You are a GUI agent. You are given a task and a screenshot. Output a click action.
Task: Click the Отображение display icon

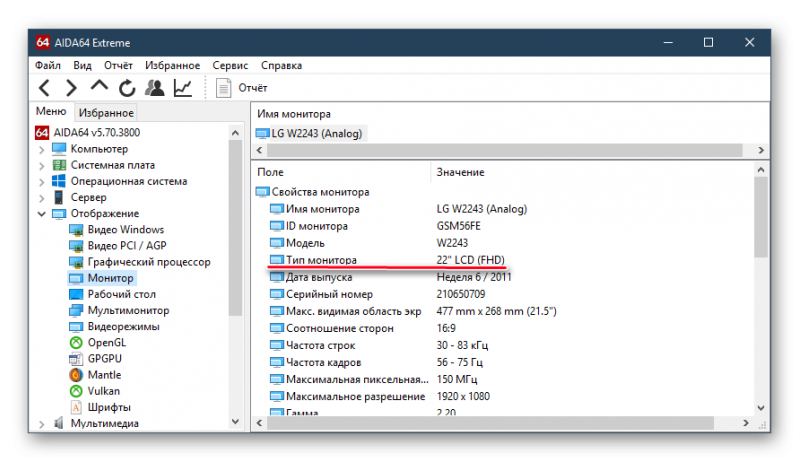(x=59, y=214)
